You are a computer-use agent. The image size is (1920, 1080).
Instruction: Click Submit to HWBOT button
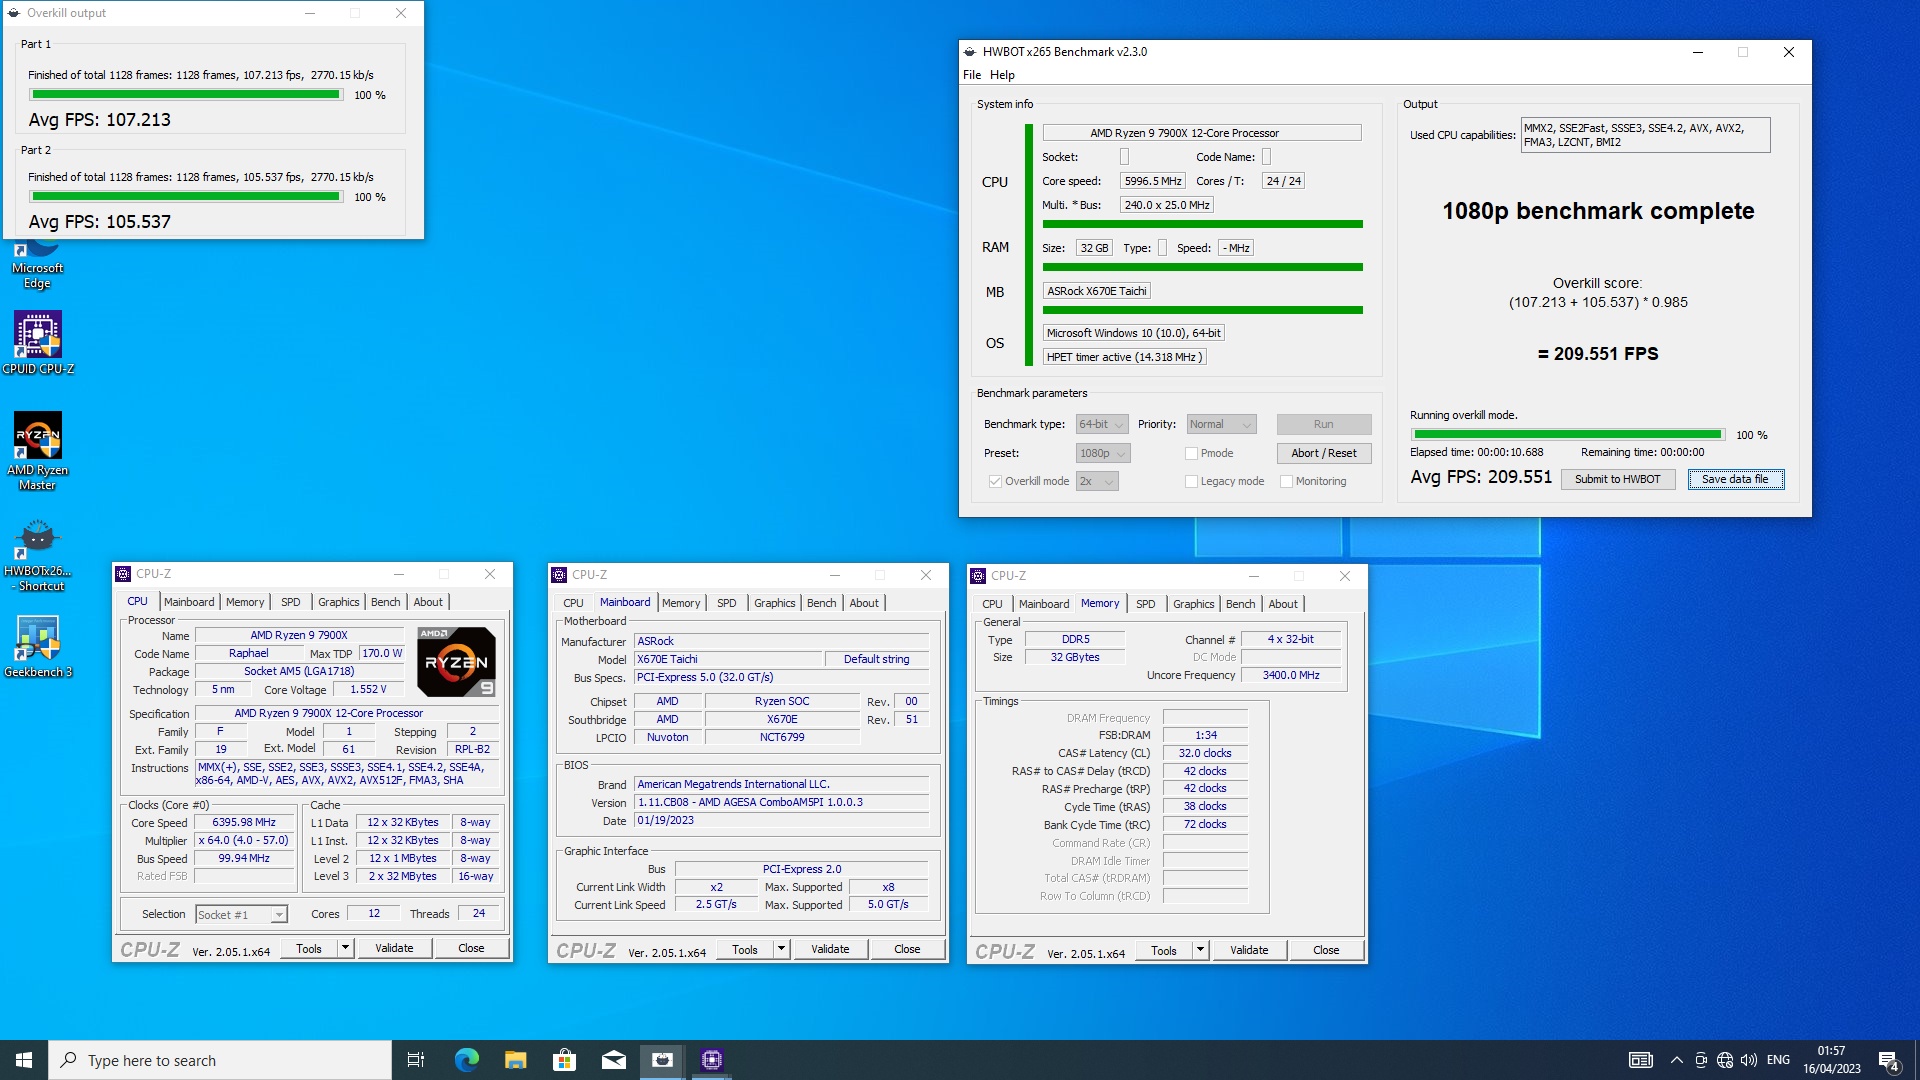pyautogui.click(x=1617, y=479)
